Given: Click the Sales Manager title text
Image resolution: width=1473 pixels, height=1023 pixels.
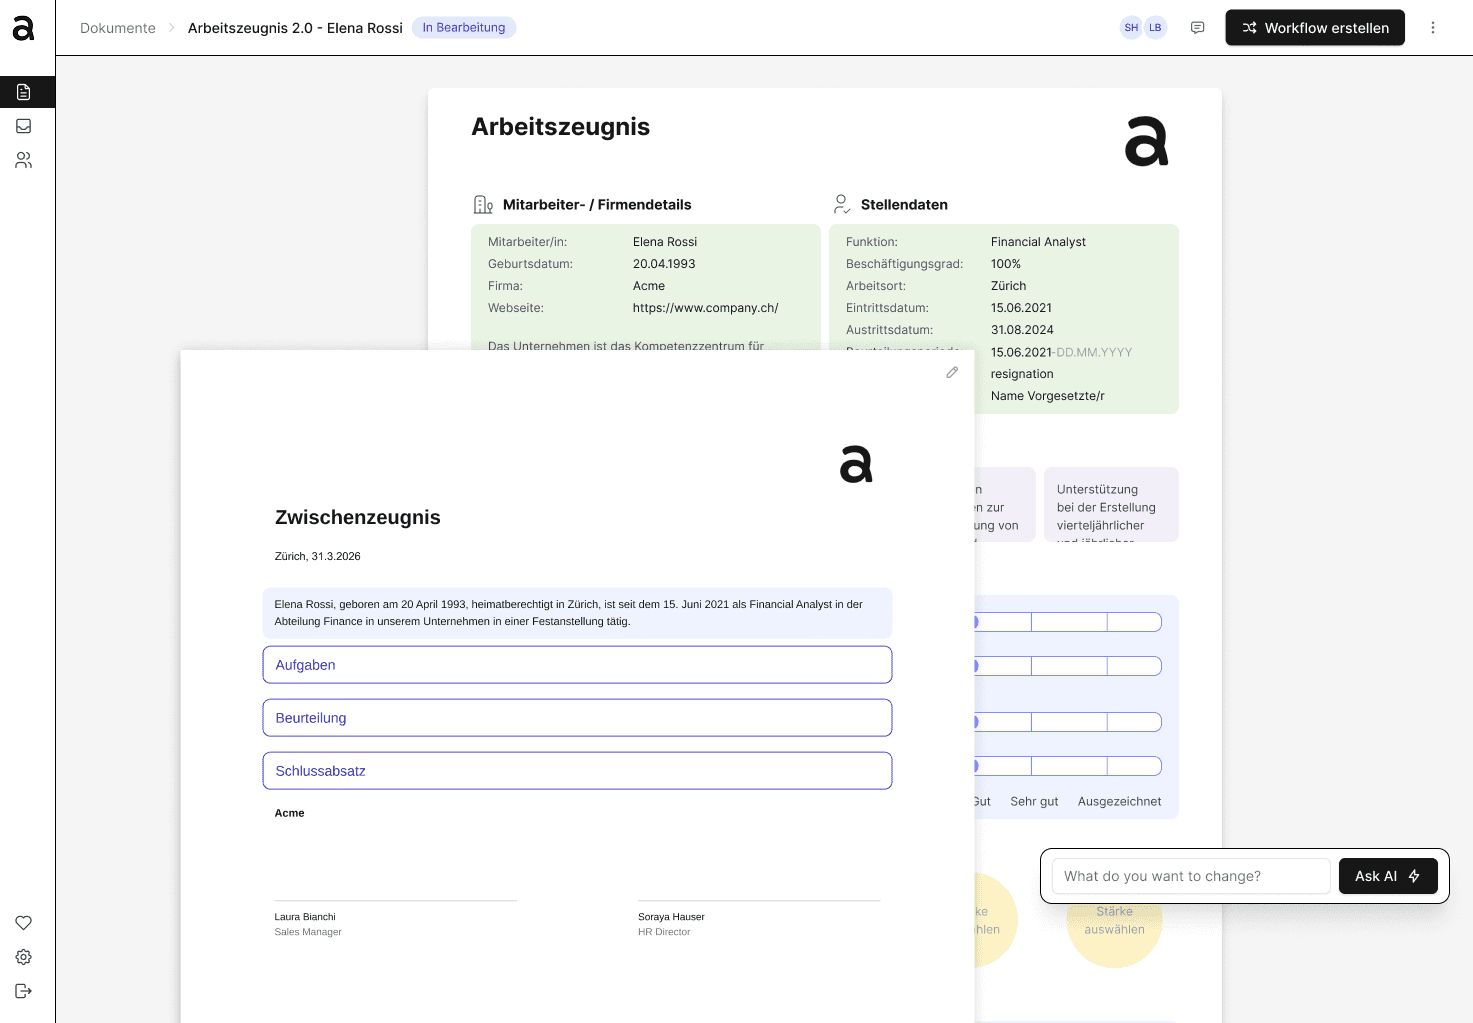Looking at the screenshot, I should pos(308,932).
